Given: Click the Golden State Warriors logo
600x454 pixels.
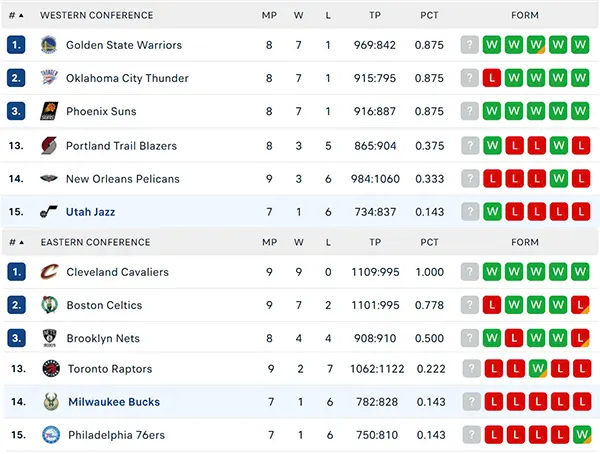Looking at the screenshot, I should (x=49, y=45).
